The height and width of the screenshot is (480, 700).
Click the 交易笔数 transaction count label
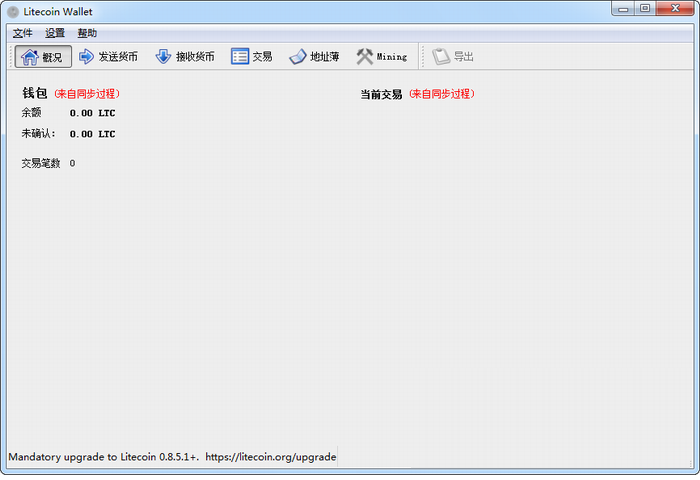(x=41, y=163)
